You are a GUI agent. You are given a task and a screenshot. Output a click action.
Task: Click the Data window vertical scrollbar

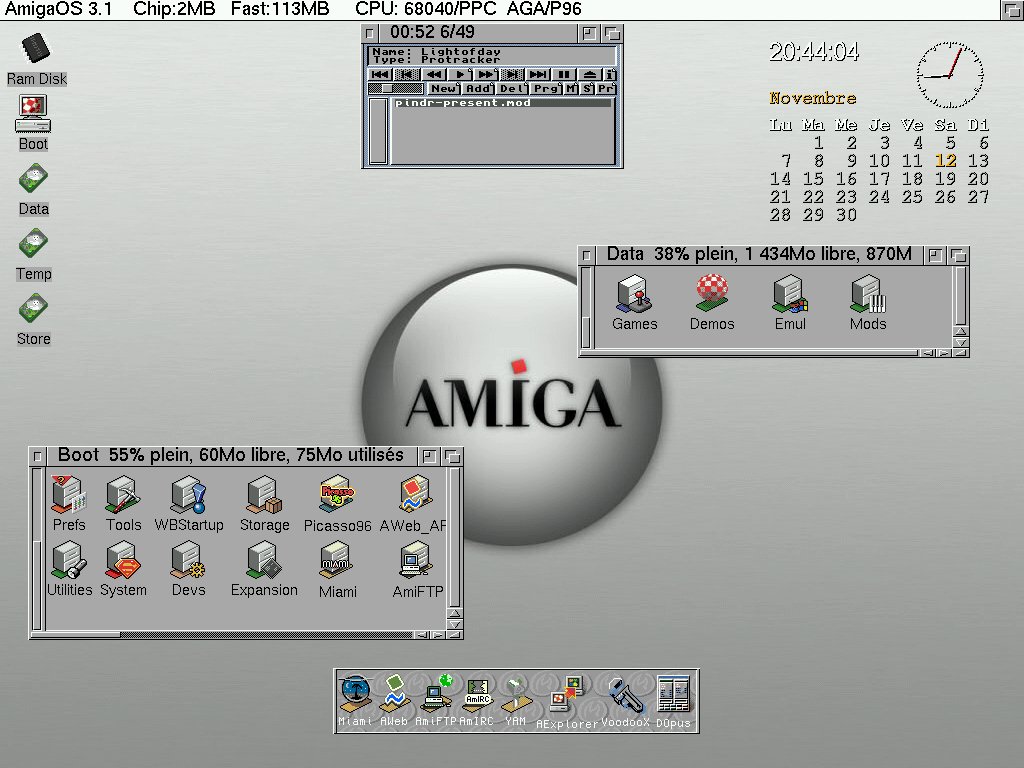(x=960, y=295)
